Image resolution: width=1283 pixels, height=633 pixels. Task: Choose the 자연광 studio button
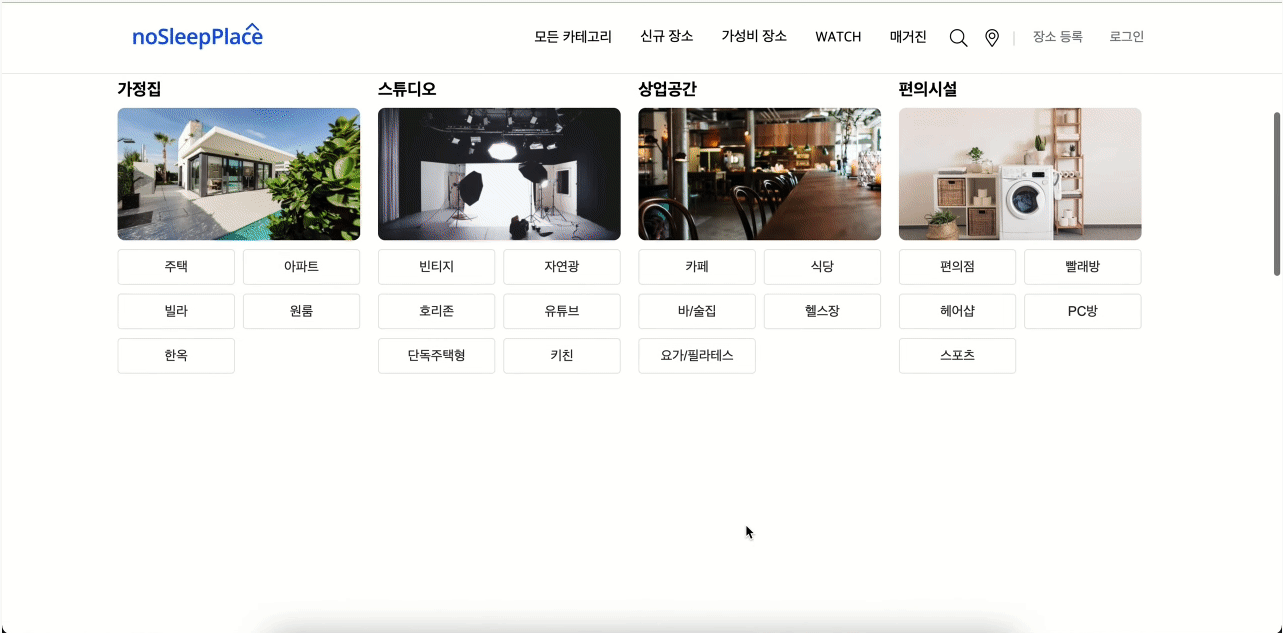(562, 267)
